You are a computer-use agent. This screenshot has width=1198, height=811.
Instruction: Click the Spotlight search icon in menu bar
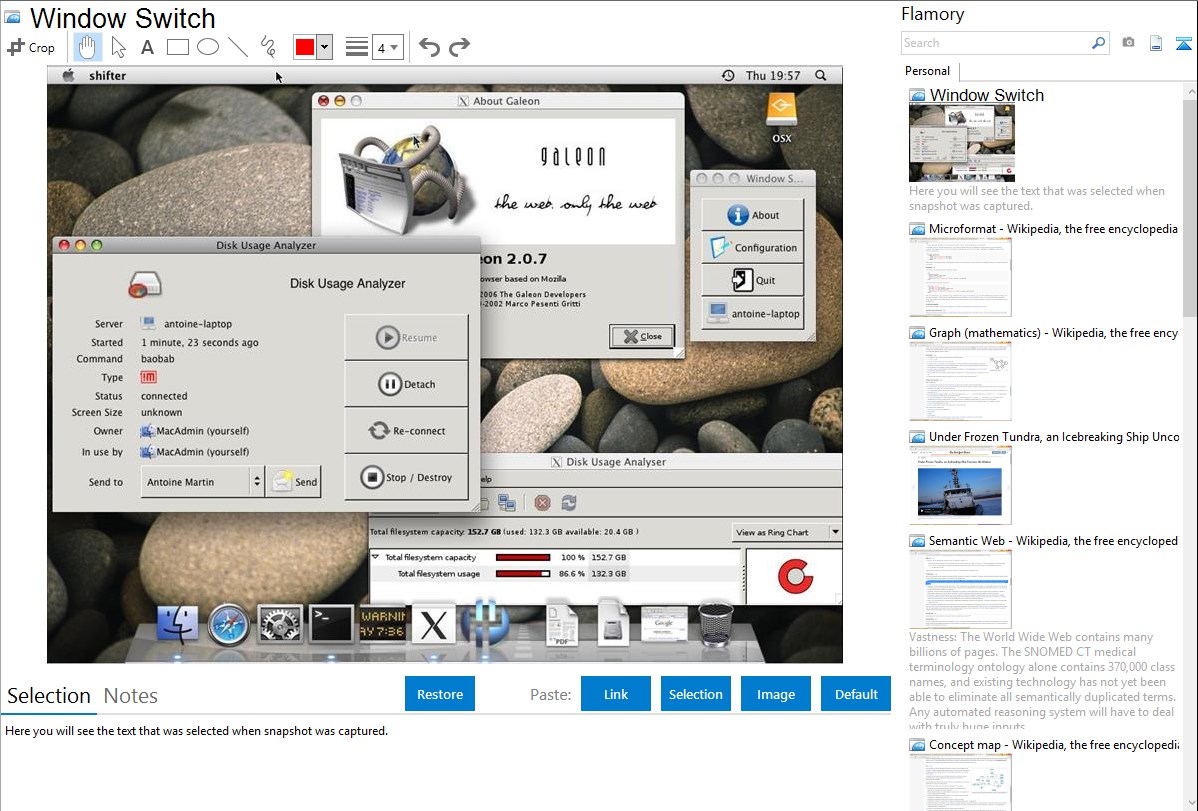coord(821,76)
